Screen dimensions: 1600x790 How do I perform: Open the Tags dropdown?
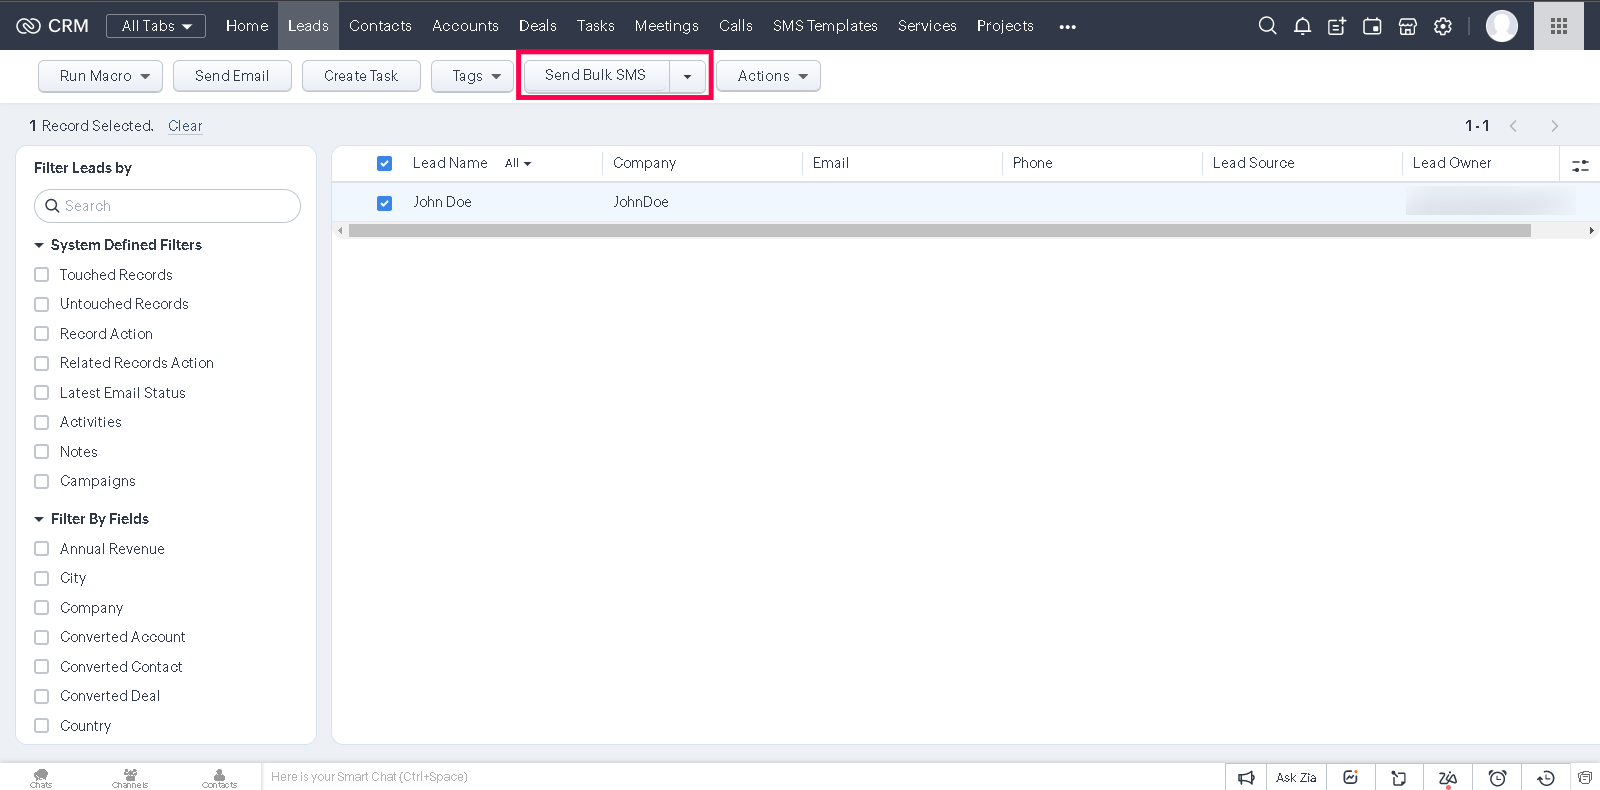[472, 76]
